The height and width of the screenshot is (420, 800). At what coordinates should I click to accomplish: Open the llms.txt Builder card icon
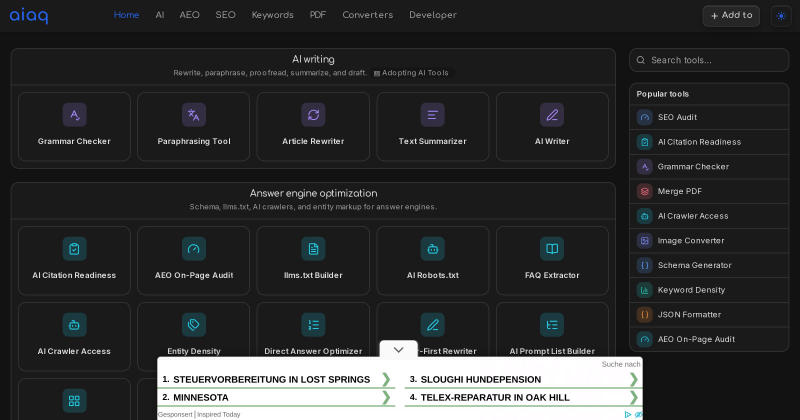tap(313, 249)
